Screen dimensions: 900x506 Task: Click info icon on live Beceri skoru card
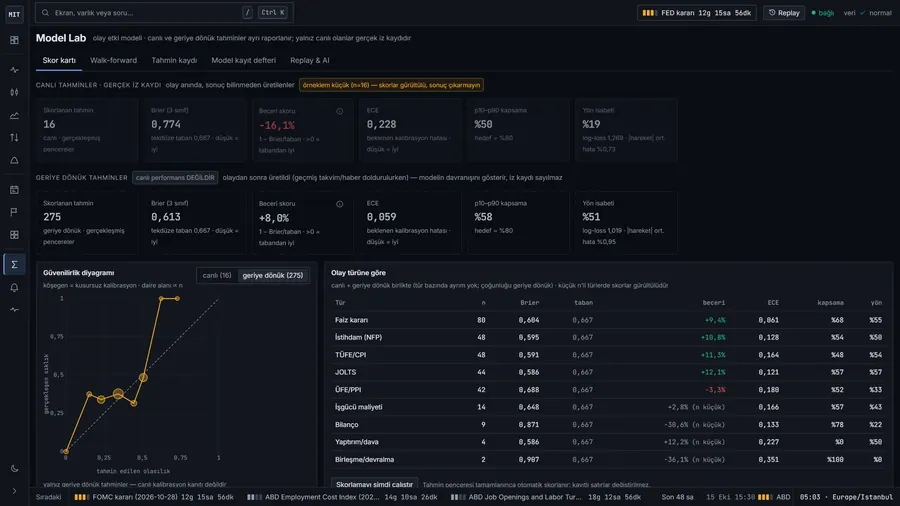coord(339,111)
